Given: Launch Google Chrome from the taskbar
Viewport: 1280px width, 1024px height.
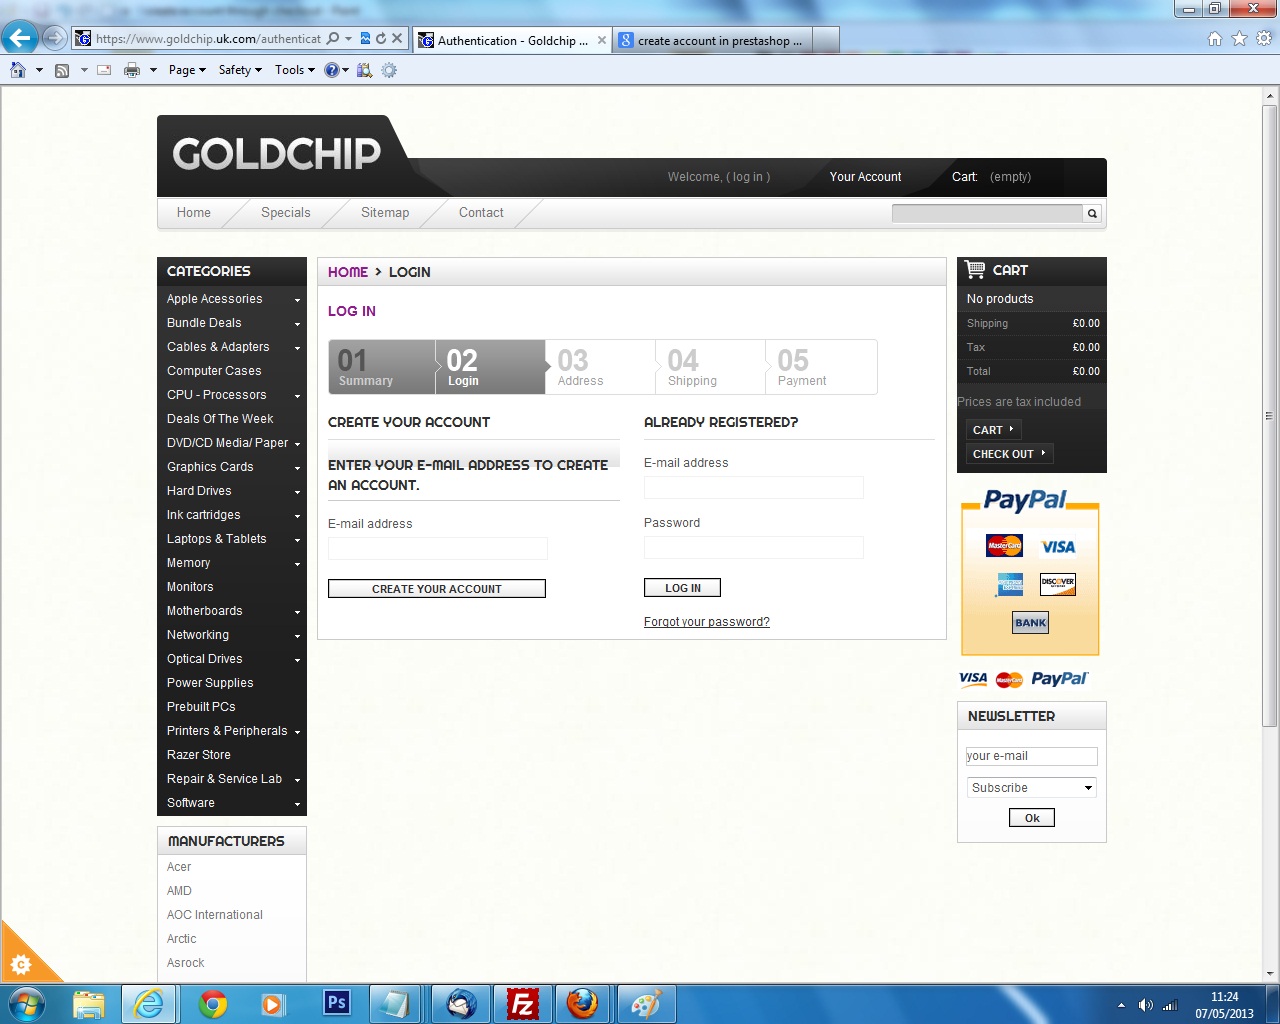Looking at the screenshot, I should point(212,1003).
